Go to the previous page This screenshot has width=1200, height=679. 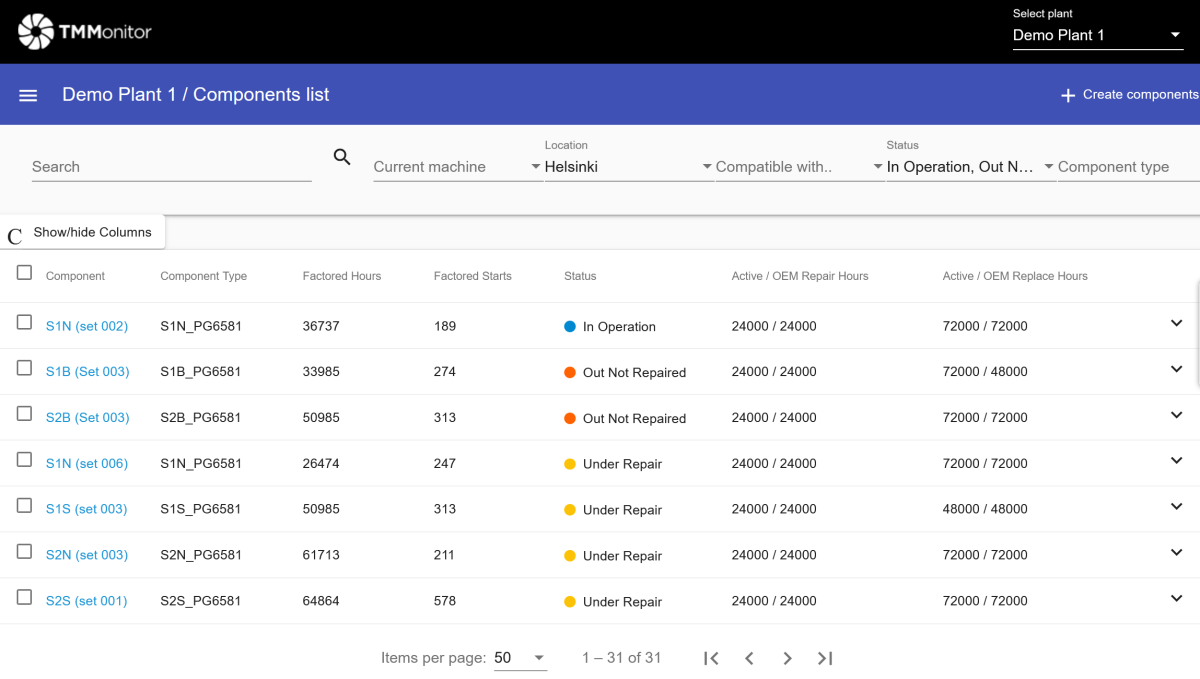point(749,658)
